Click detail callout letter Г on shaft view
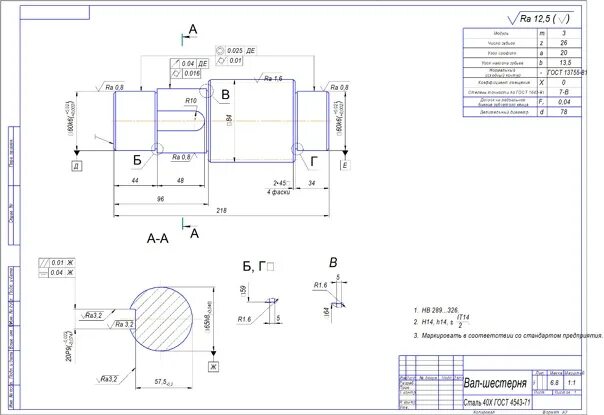The width and height of the screenshot is (604, 415). [x=314, y=162]
